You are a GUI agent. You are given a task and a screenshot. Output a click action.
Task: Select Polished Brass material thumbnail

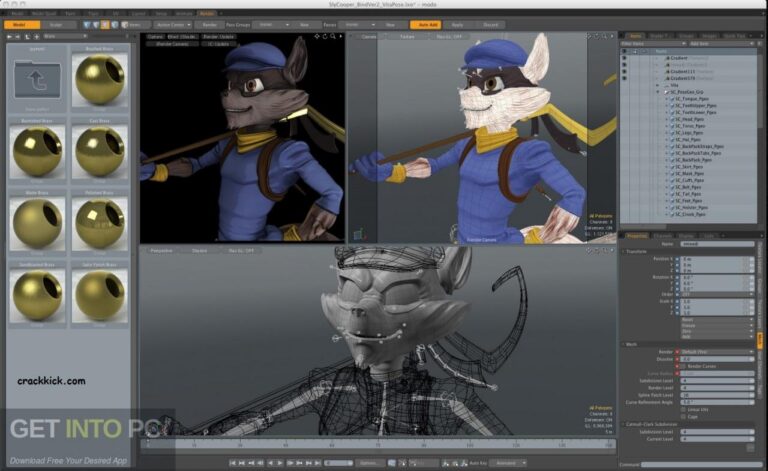pyautogui.click(x=100, y=223)
